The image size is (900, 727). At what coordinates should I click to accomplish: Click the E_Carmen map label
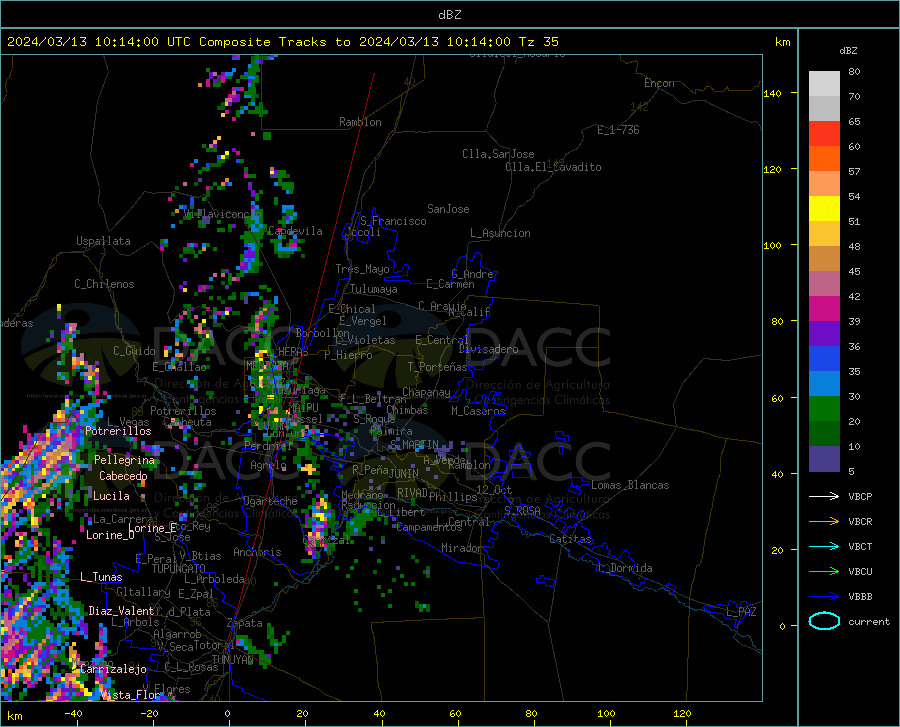[x=451, y=284]
